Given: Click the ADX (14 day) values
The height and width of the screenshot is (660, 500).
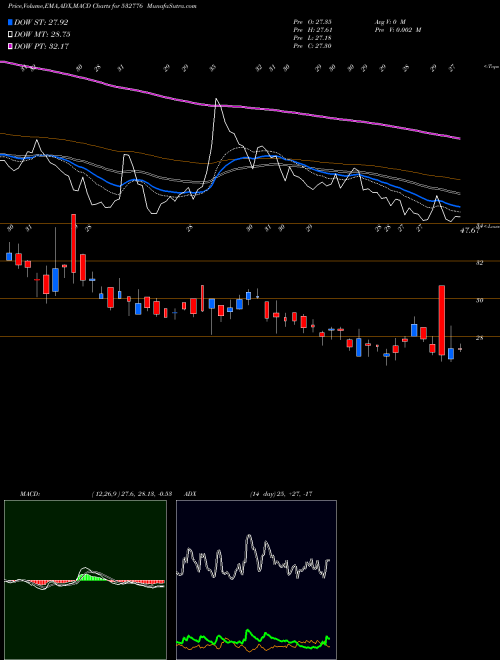Looking at the screenshot, I should (281, 494).
